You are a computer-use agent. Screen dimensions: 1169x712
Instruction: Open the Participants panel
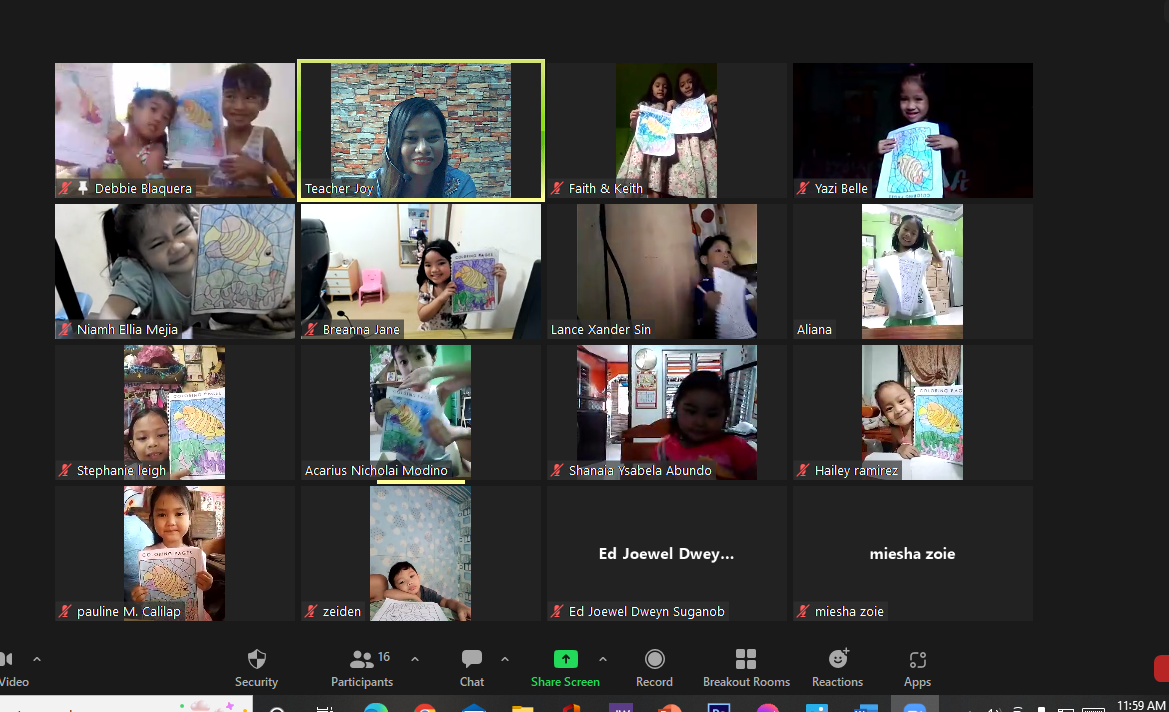[362, 669]
